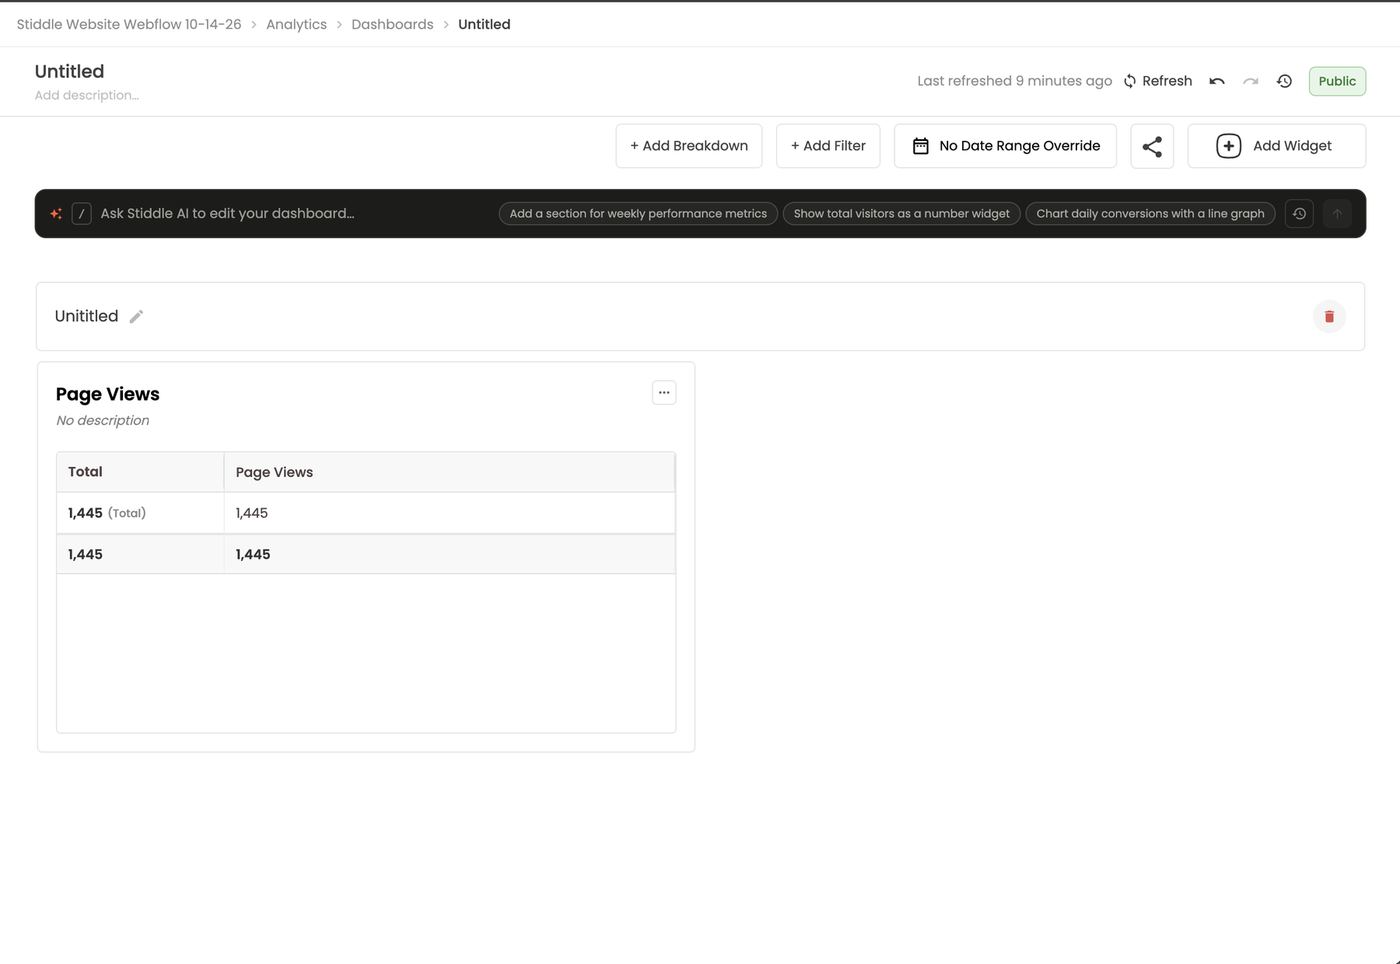Open dashboard version history clock icon
This screenshot has height=964, width=1400.
pos(1285,81)
